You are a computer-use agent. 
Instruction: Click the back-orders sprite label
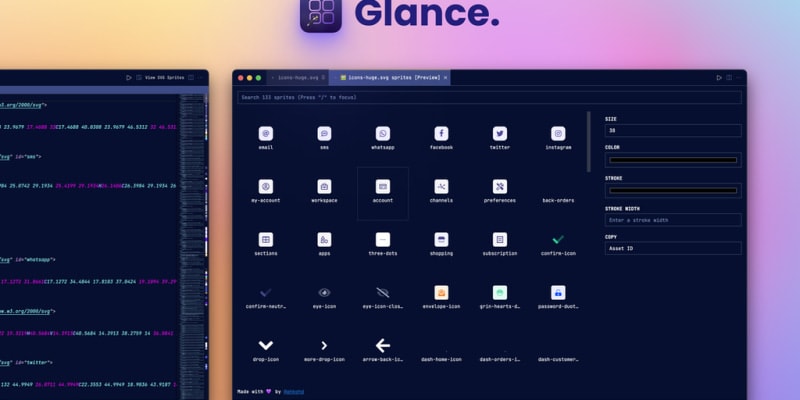558,201
